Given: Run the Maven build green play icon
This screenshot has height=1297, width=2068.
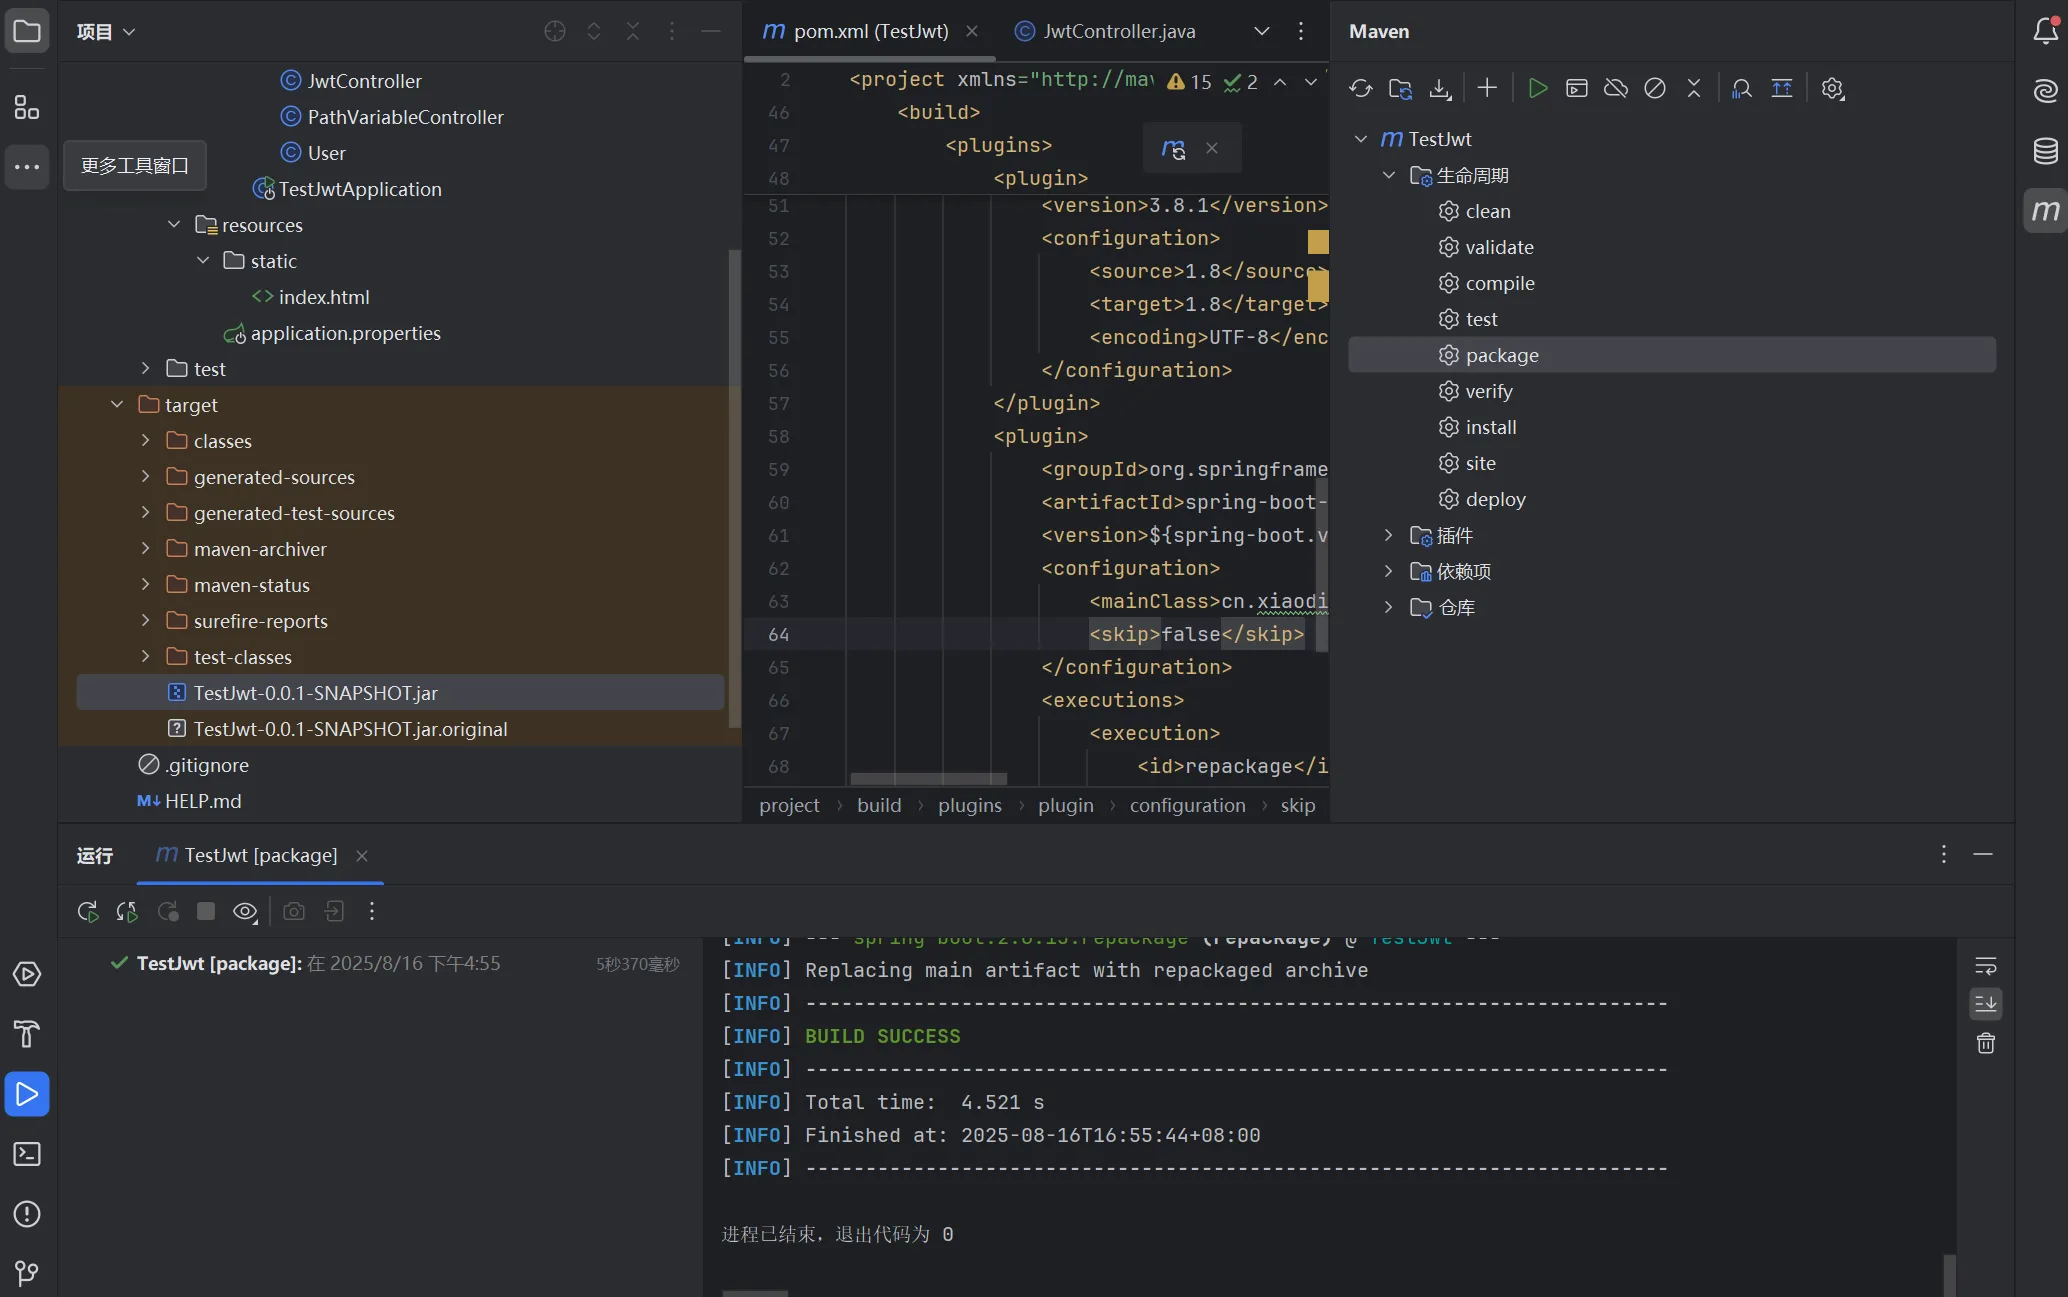Looking at the screenshot, I should (x=1537, y=88).
